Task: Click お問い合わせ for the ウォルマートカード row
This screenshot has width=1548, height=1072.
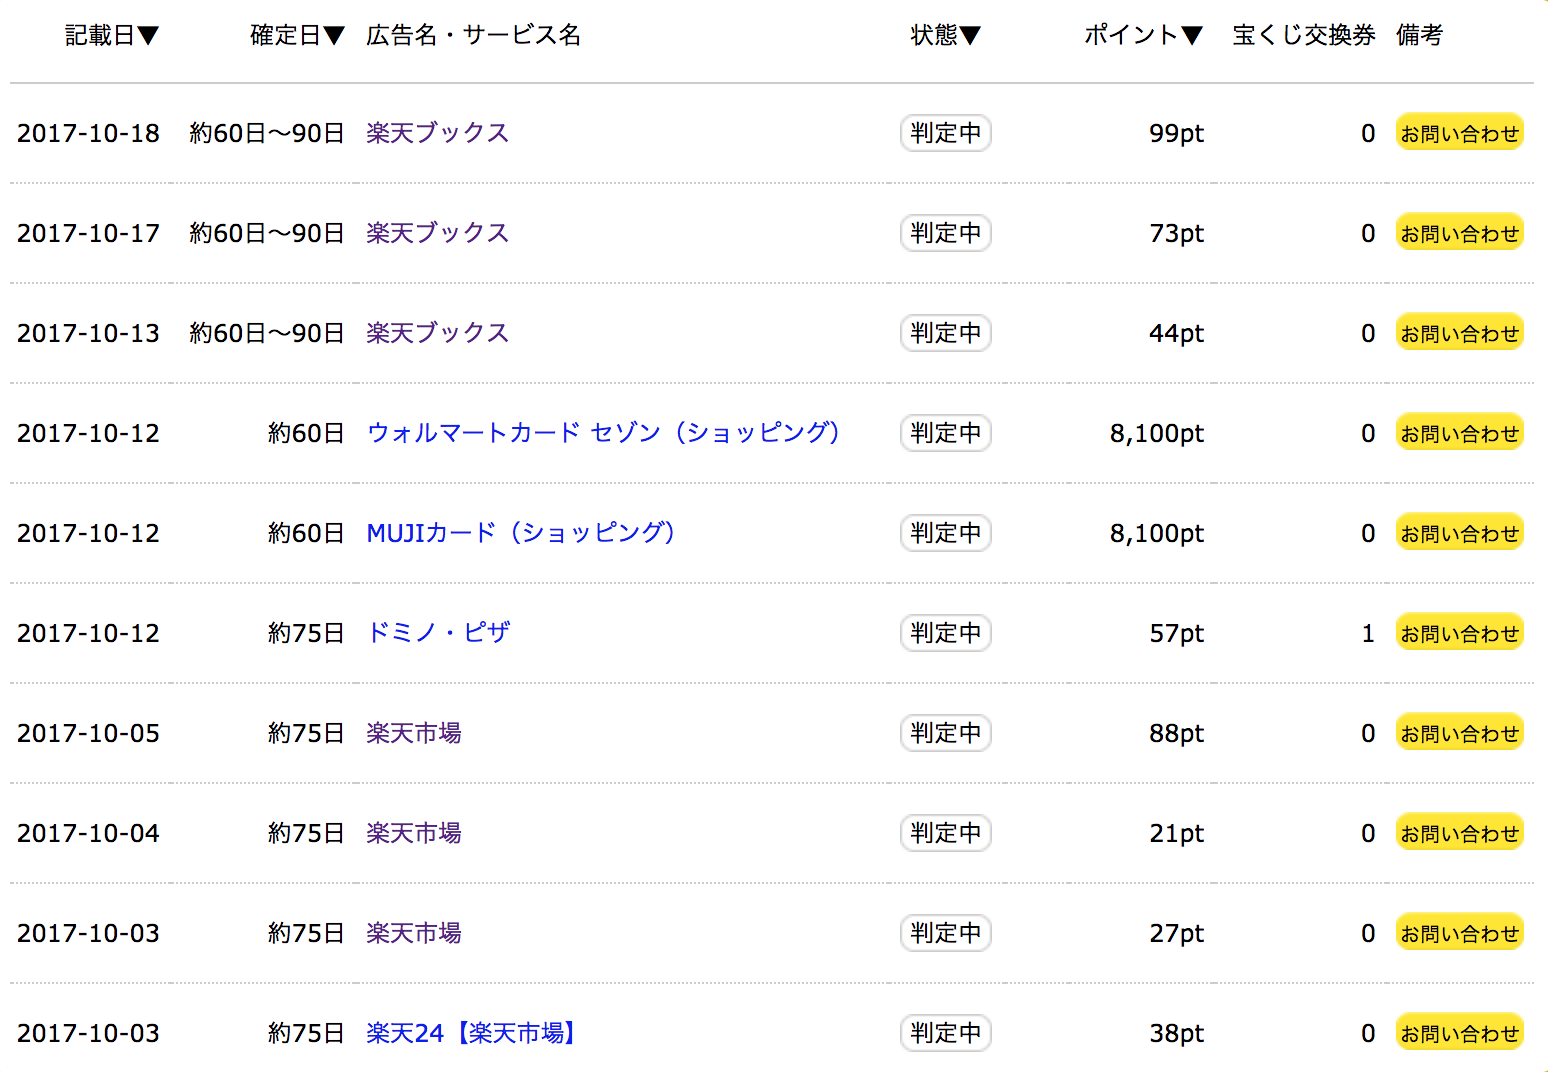Action: [1459, 433]
